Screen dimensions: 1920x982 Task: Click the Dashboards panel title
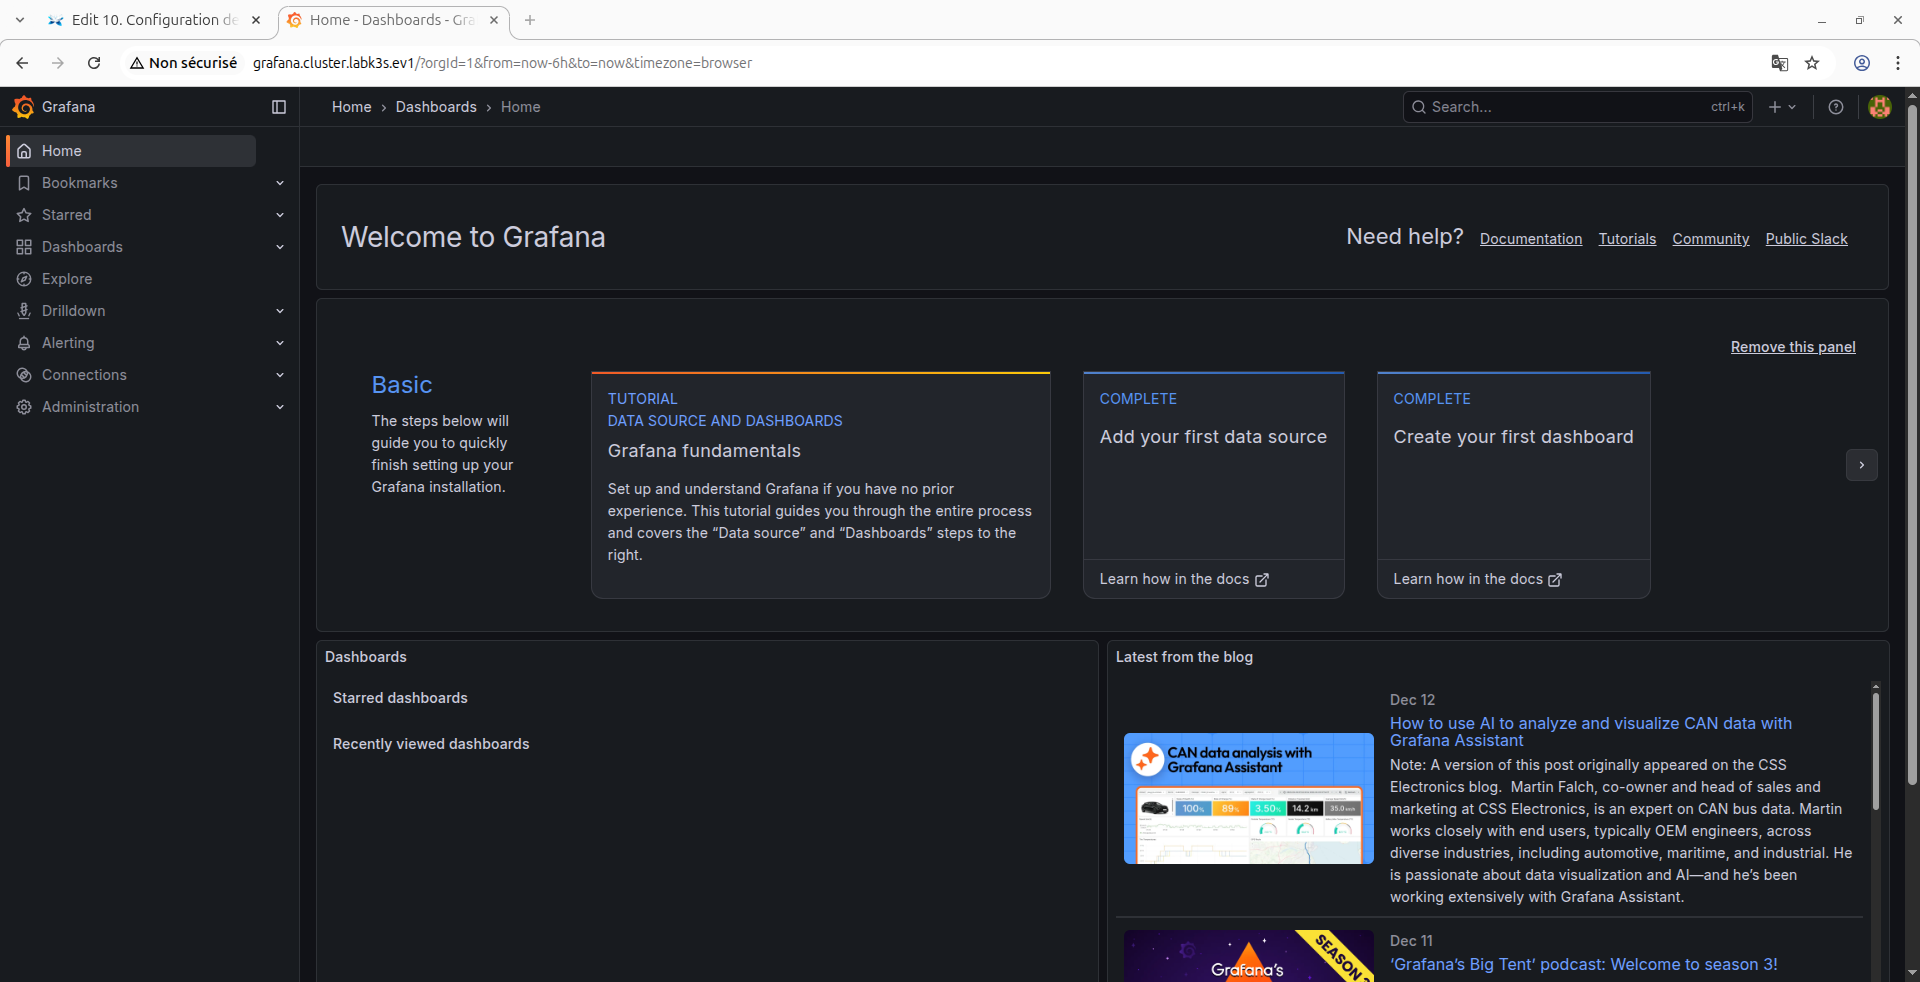click(366, 657)
